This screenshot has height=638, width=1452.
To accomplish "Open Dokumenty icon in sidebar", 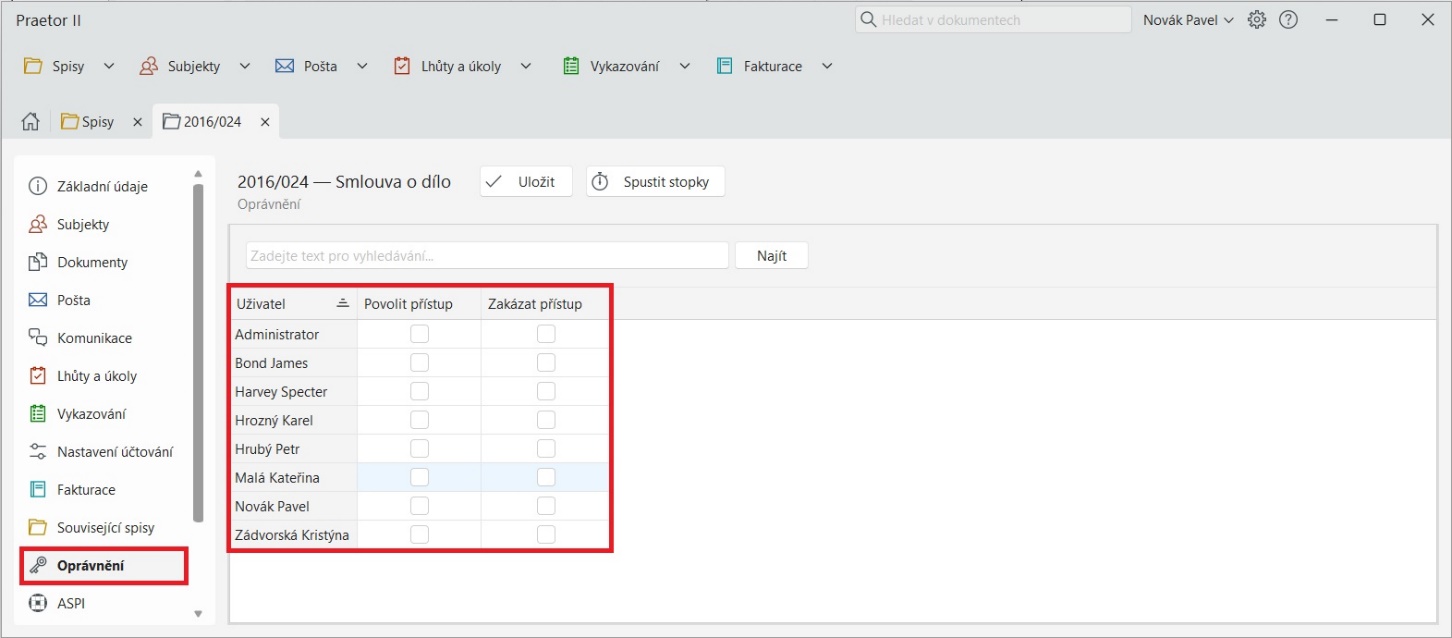I will 38,262.
